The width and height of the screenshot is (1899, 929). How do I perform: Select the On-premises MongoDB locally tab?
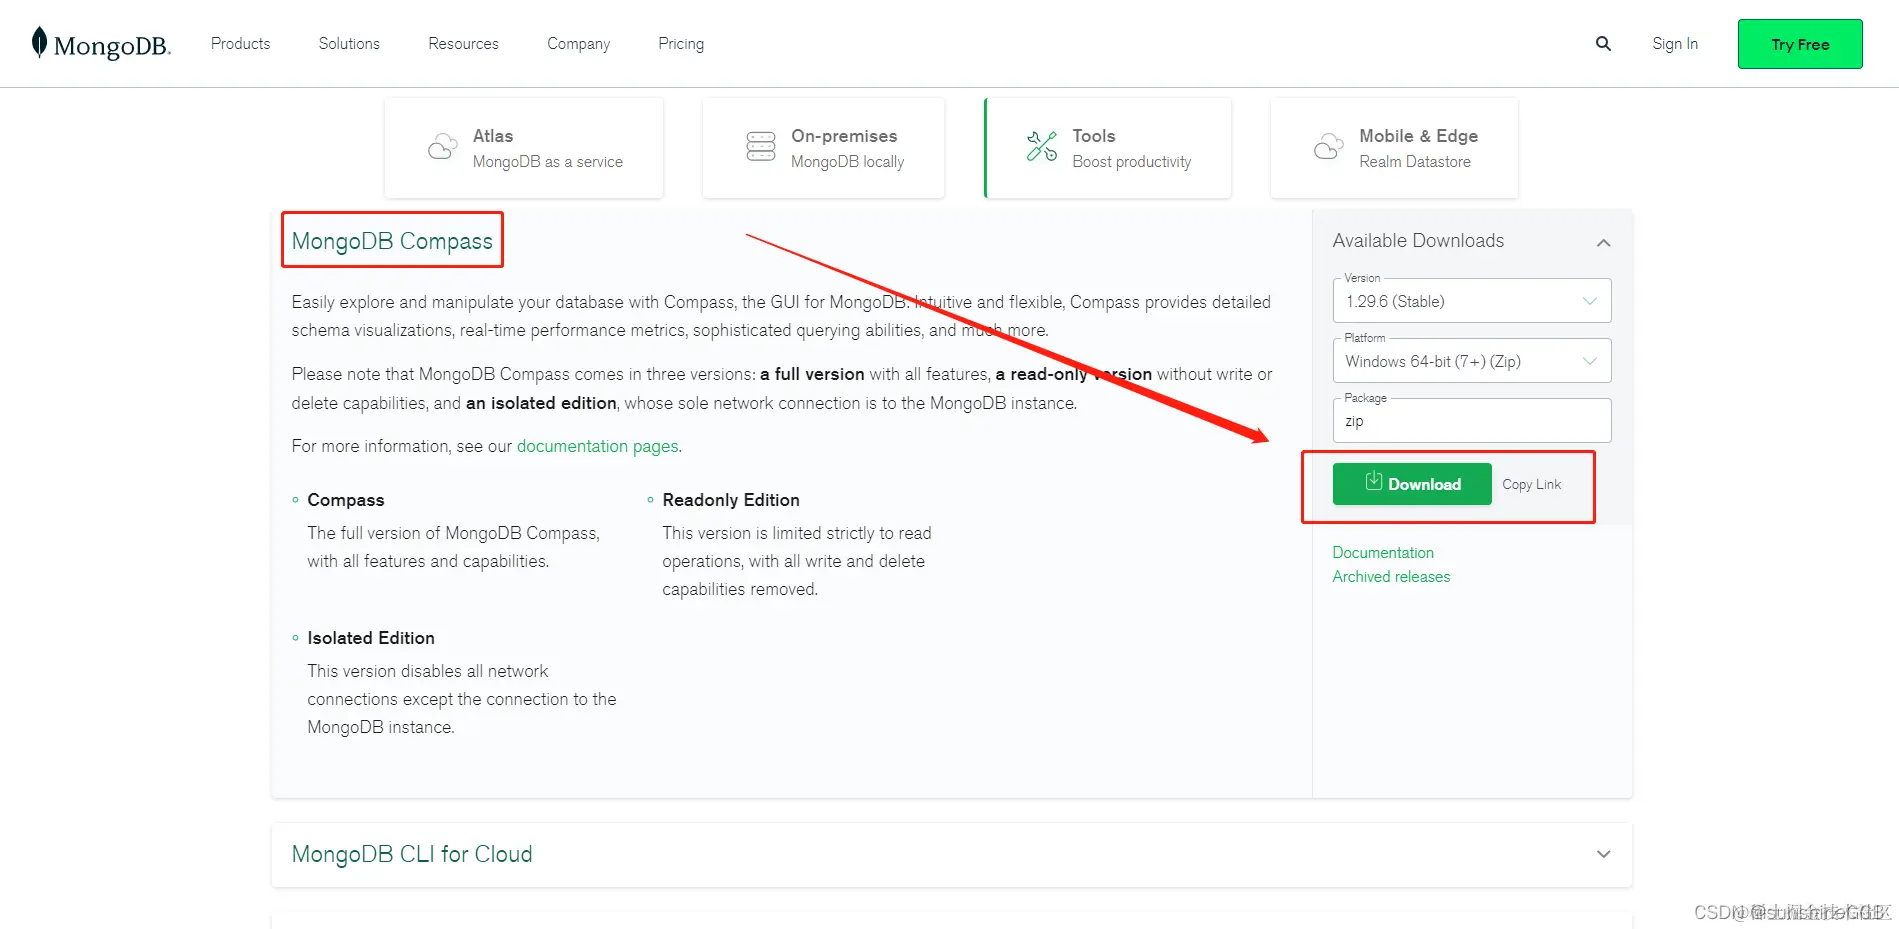pos(824,148)
